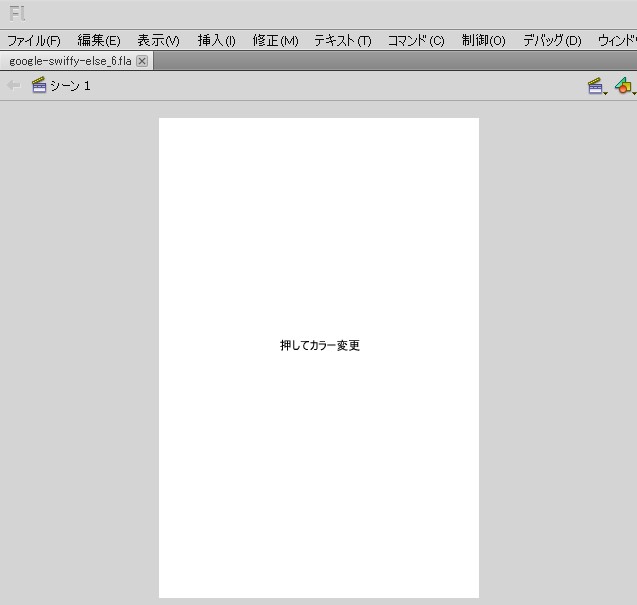Open the Edit Scene dropdown

[x=597, y=87]
